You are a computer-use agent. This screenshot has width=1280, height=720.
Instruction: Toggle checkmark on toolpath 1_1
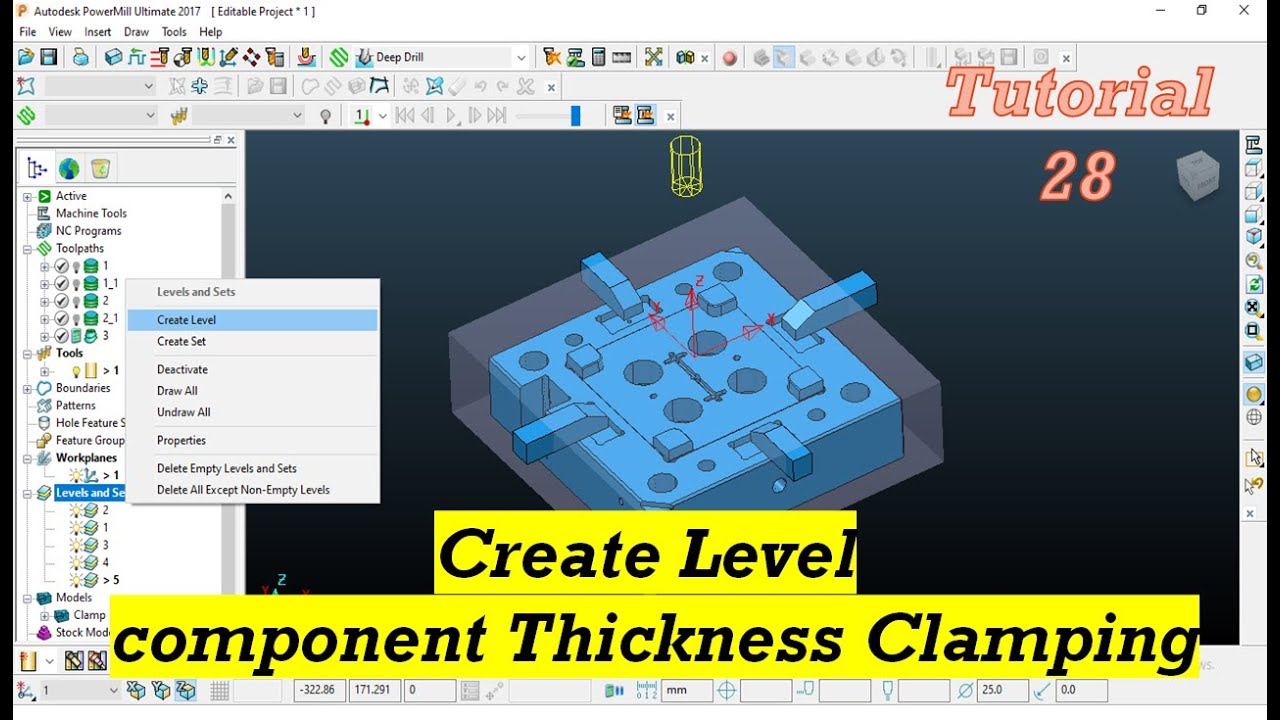(x=61, y=283)
